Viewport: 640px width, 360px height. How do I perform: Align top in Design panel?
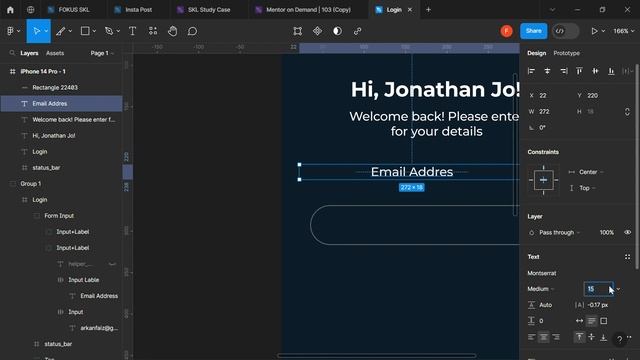(x=579, y=71)
